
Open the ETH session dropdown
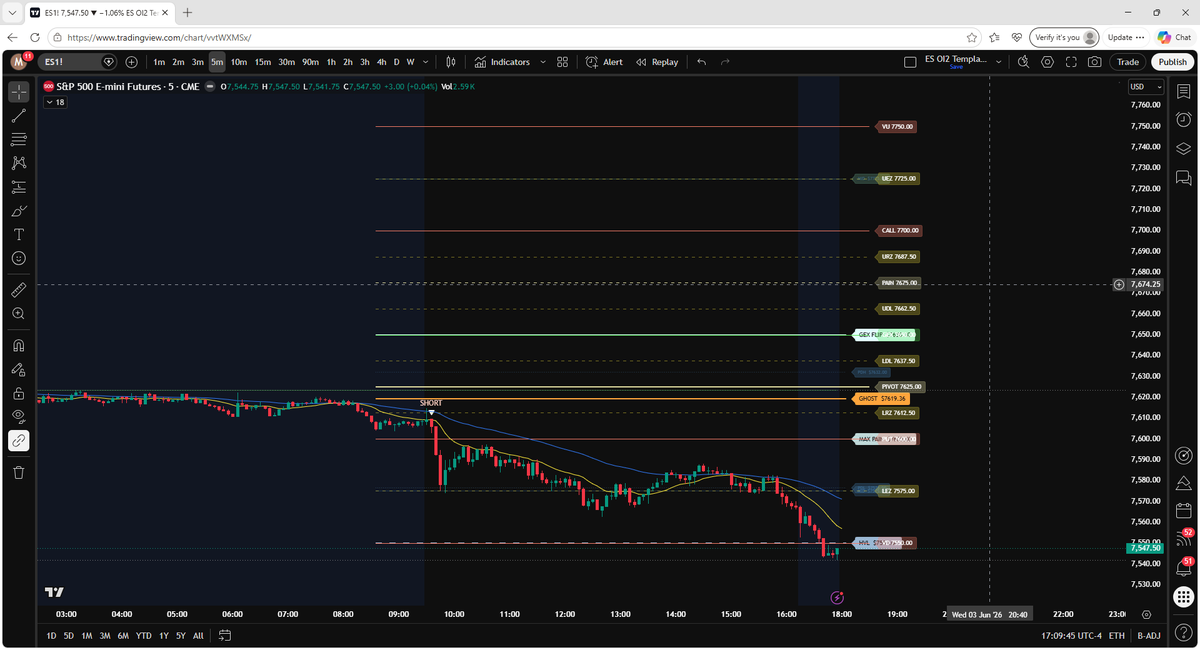coord(1117,636)
